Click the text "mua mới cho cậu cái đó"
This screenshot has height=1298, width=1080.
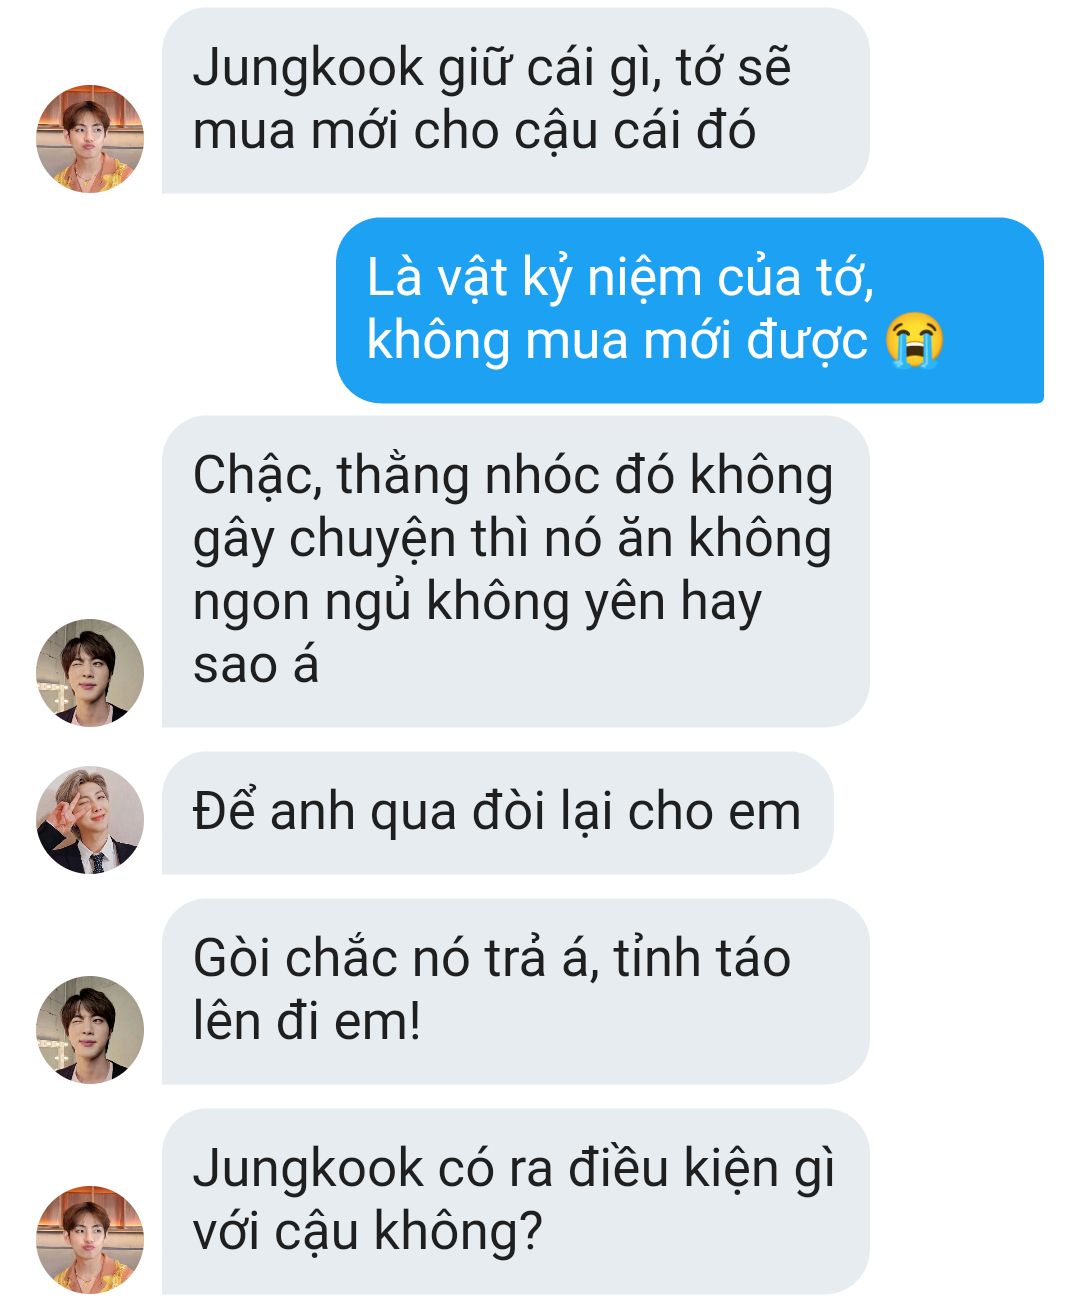click(474, 132)
